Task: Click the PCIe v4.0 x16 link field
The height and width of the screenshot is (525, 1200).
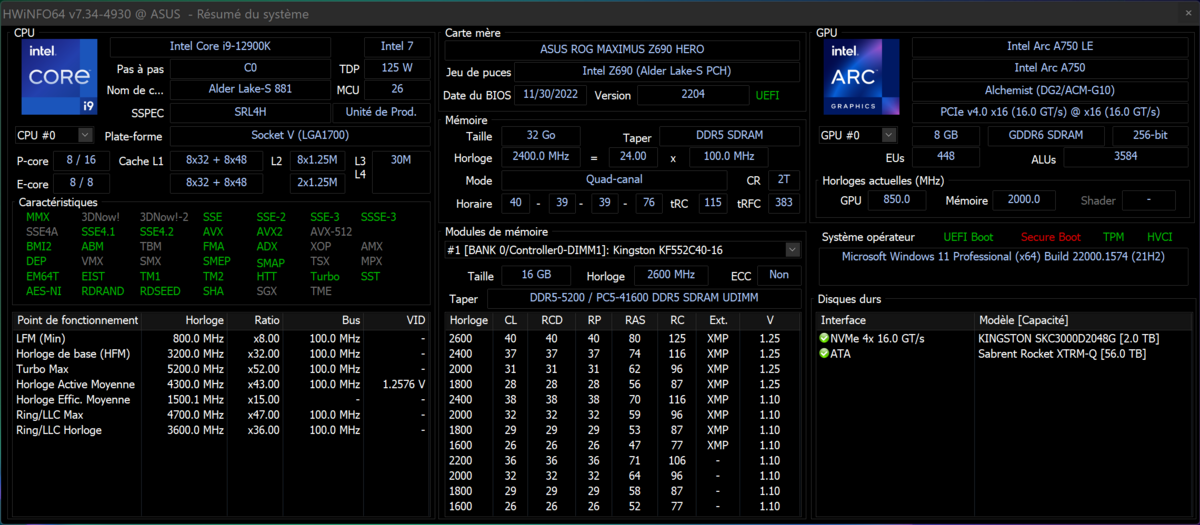Action: tap(1050, 111)
